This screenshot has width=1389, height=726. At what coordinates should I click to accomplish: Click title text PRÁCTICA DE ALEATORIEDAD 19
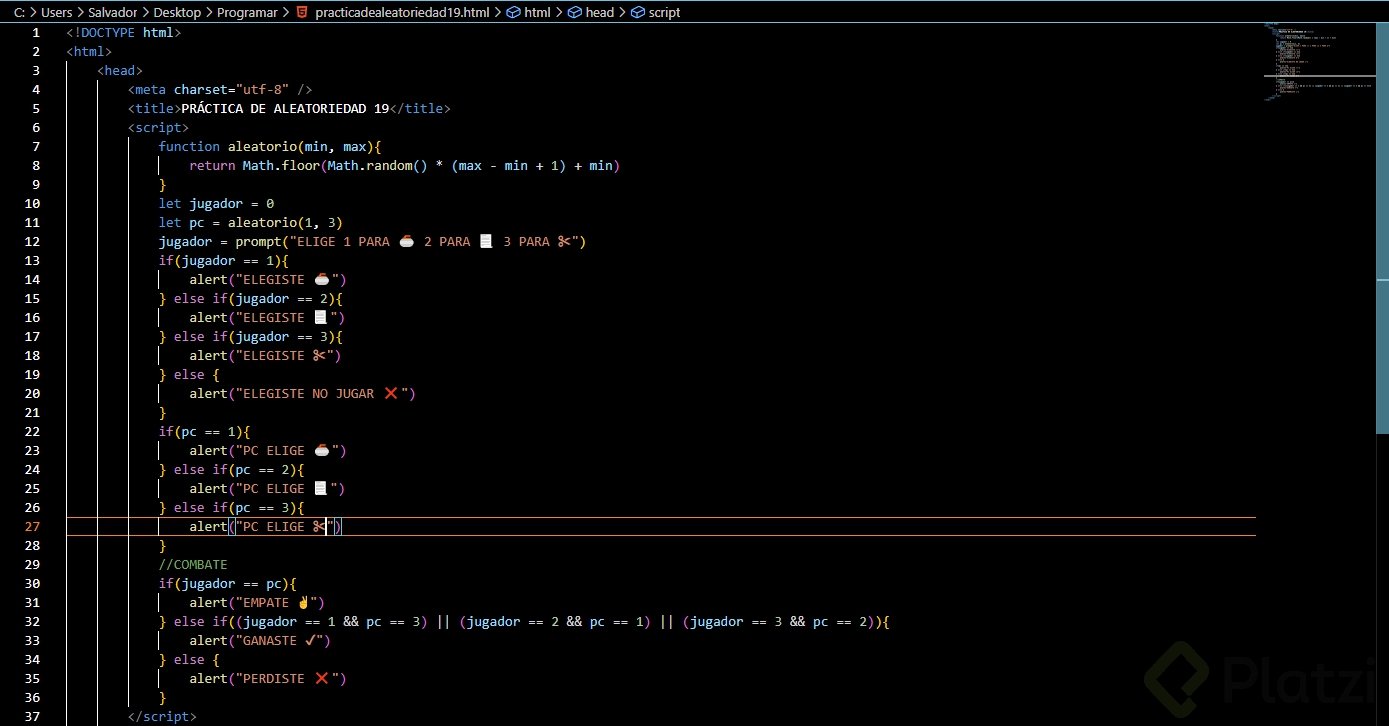(285, 108)
